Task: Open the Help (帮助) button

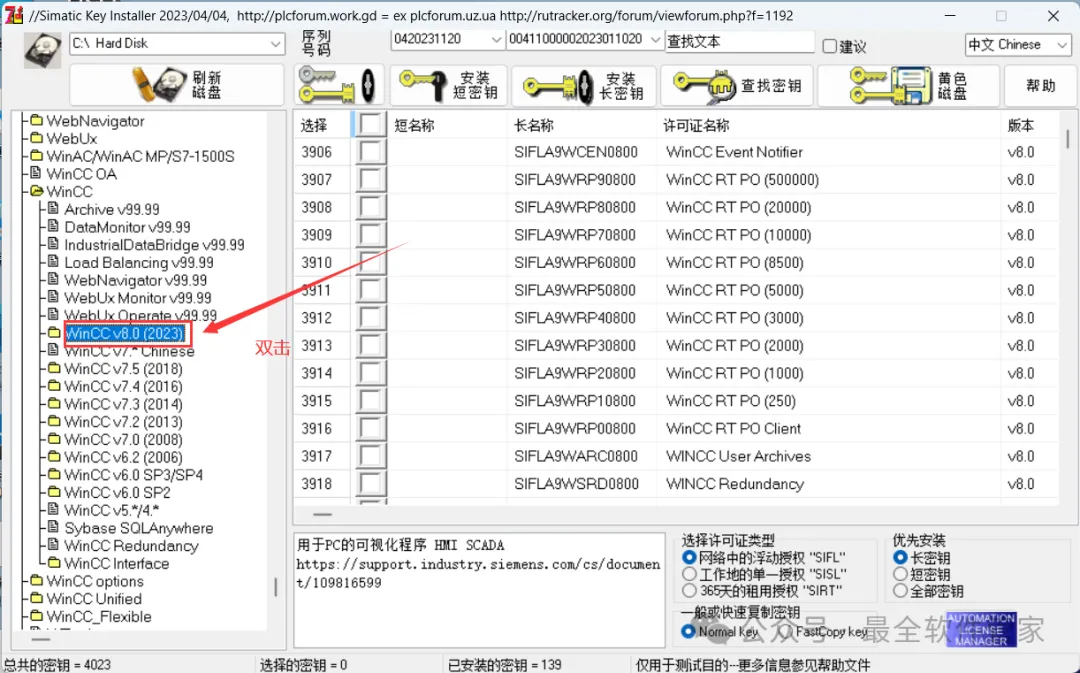Action: click(x=1040, y=85)
